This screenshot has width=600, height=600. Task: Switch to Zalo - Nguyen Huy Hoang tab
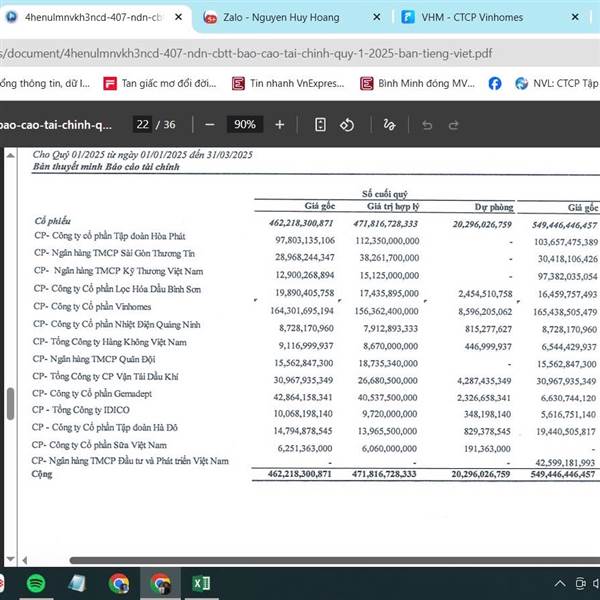281,17
